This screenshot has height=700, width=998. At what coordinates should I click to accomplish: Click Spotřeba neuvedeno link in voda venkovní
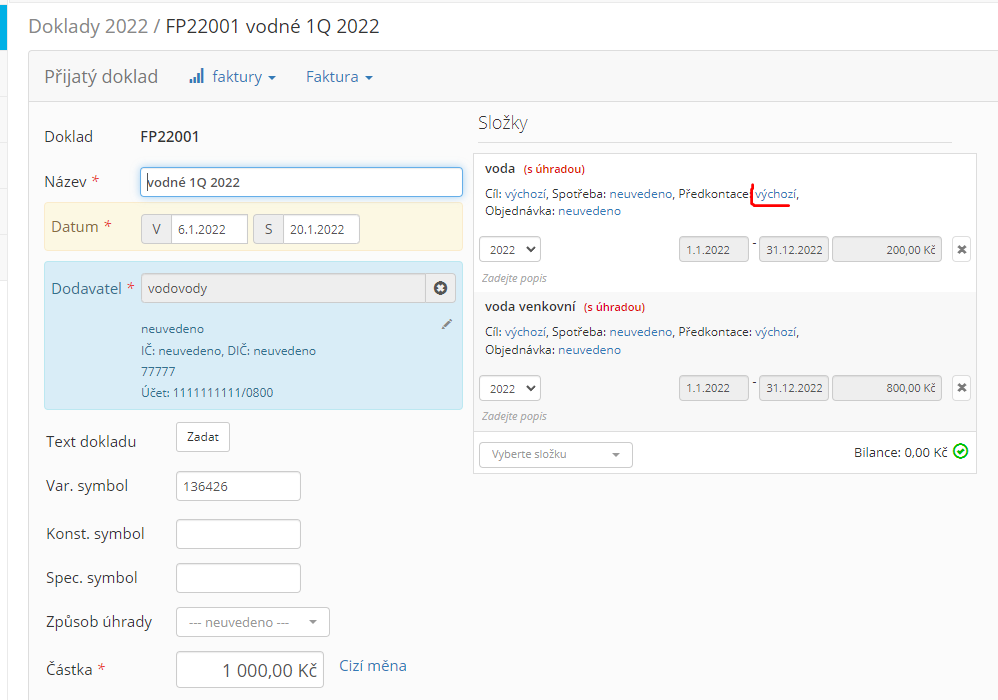pos(640,332)
